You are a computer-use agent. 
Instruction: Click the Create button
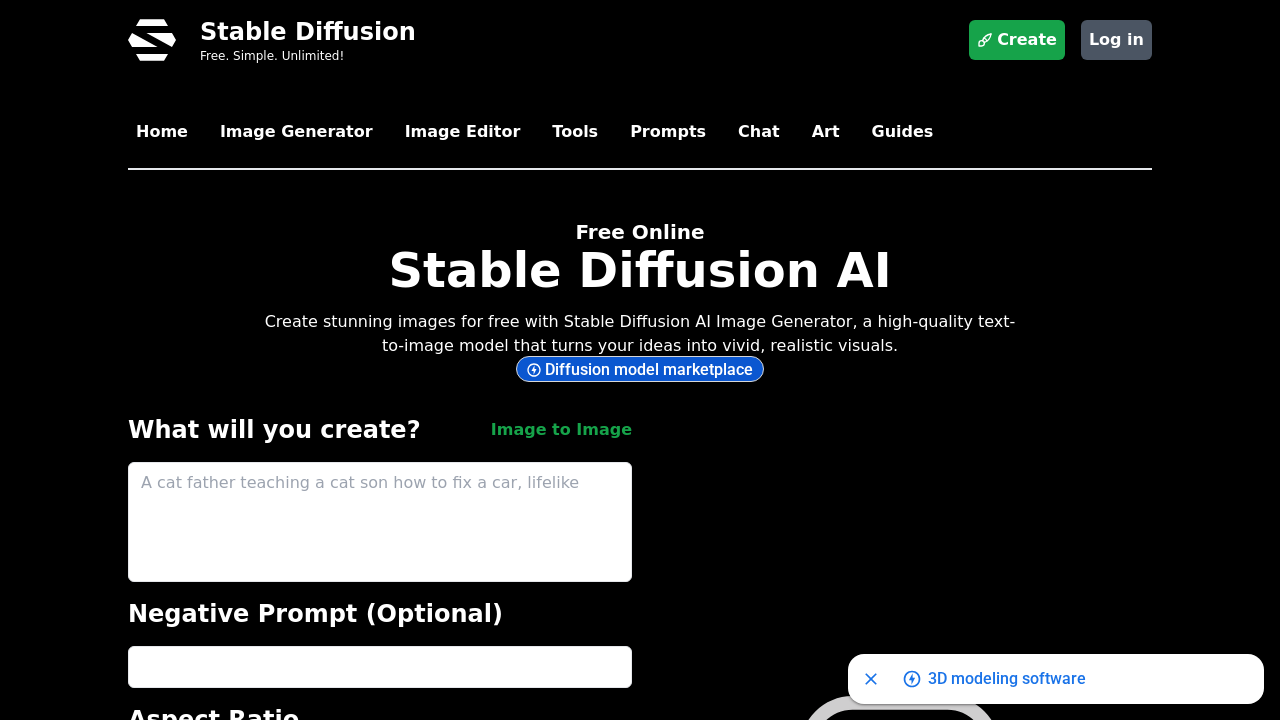[1016, 39]
